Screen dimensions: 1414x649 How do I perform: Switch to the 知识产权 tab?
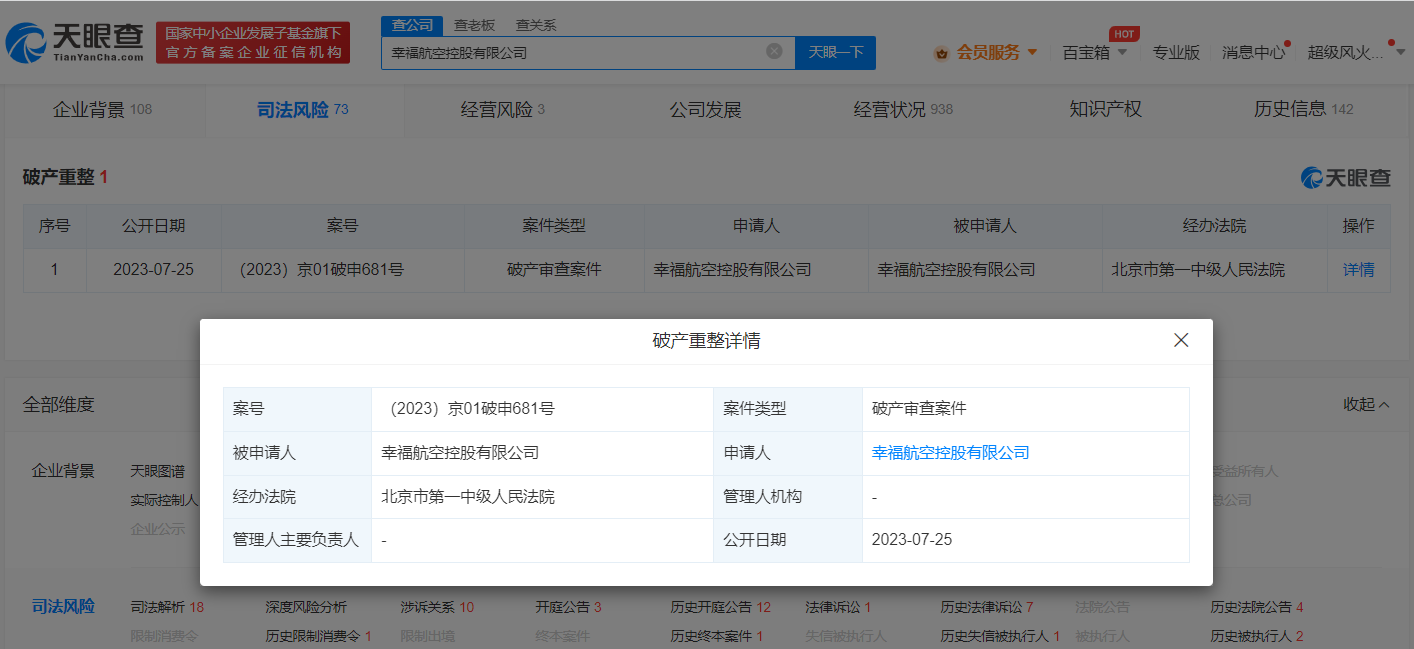pos(1106,110)
